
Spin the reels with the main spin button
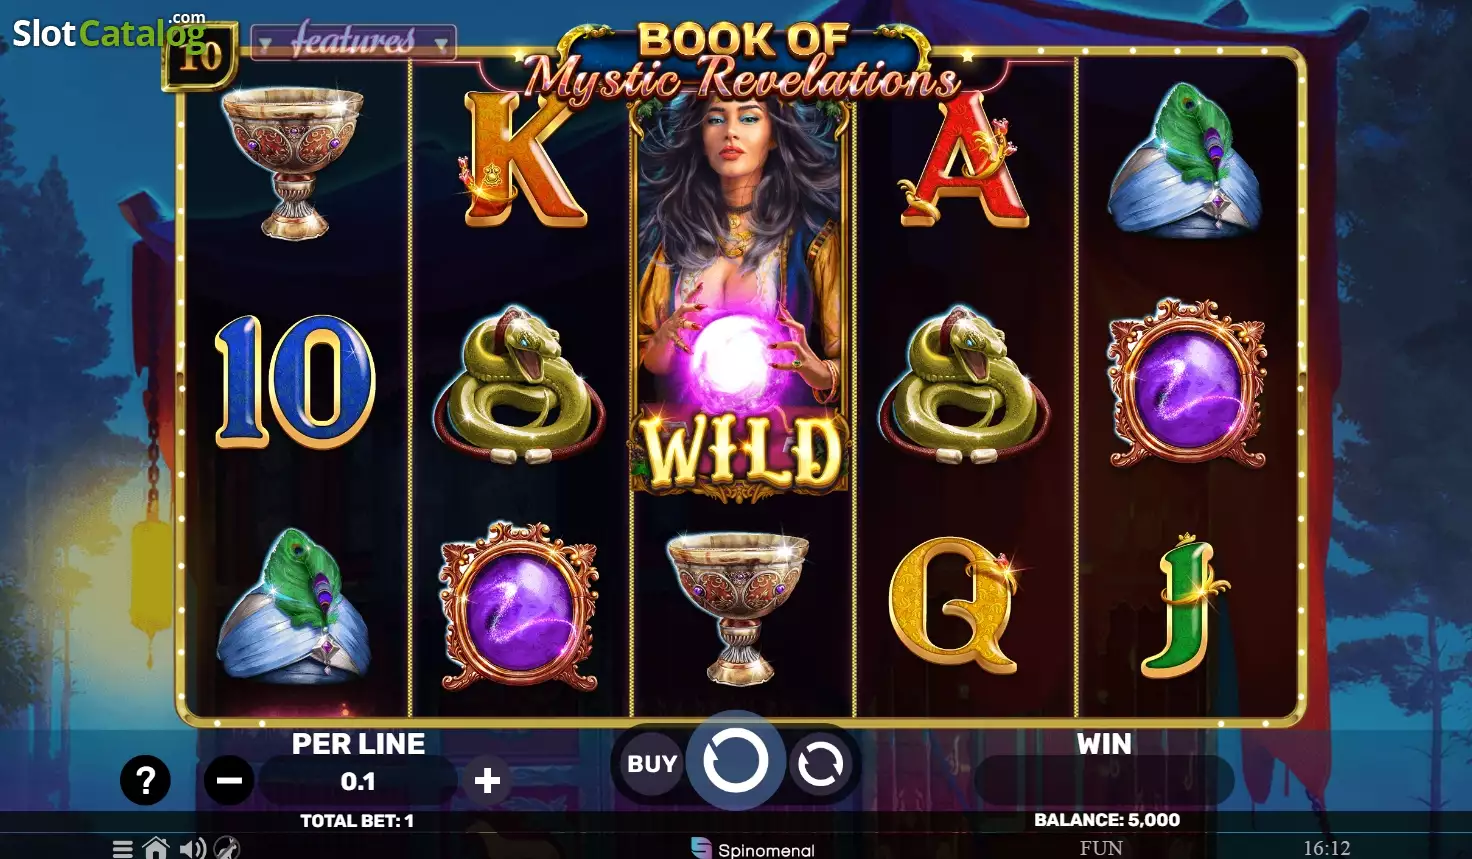735,761
